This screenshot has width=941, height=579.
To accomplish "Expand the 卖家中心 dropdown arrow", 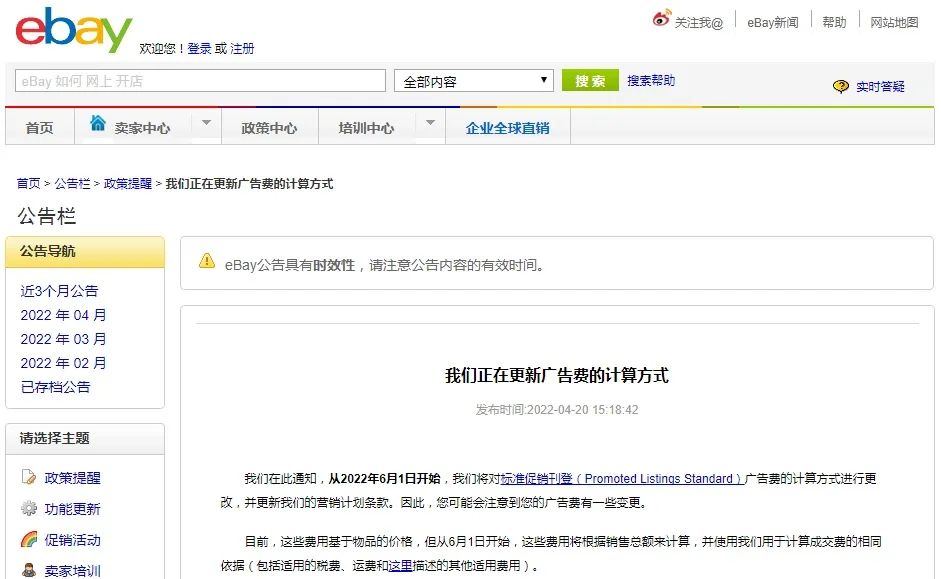I will 206,124.
